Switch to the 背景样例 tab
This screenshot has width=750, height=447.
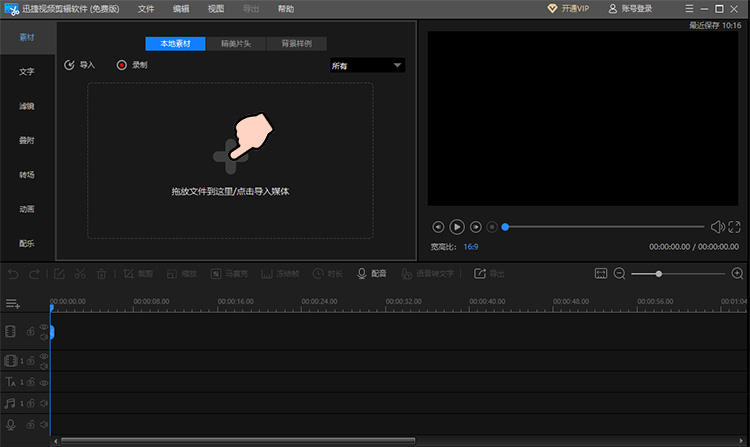click(x=297, y=44)
